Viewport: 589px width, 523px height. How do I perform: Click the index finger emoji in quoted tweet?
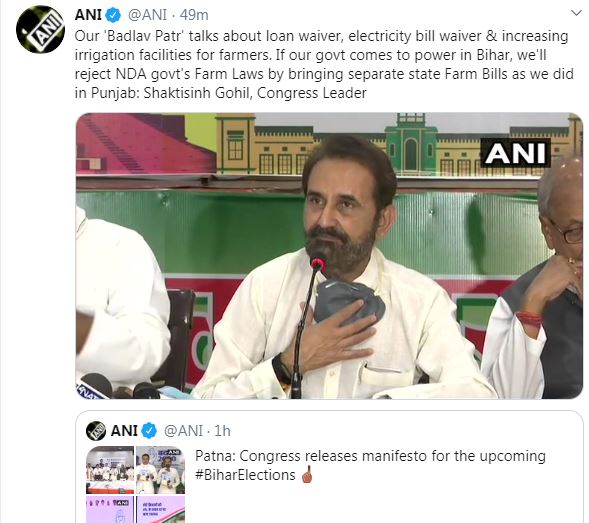pyautogui.click(x=307, y=475)
